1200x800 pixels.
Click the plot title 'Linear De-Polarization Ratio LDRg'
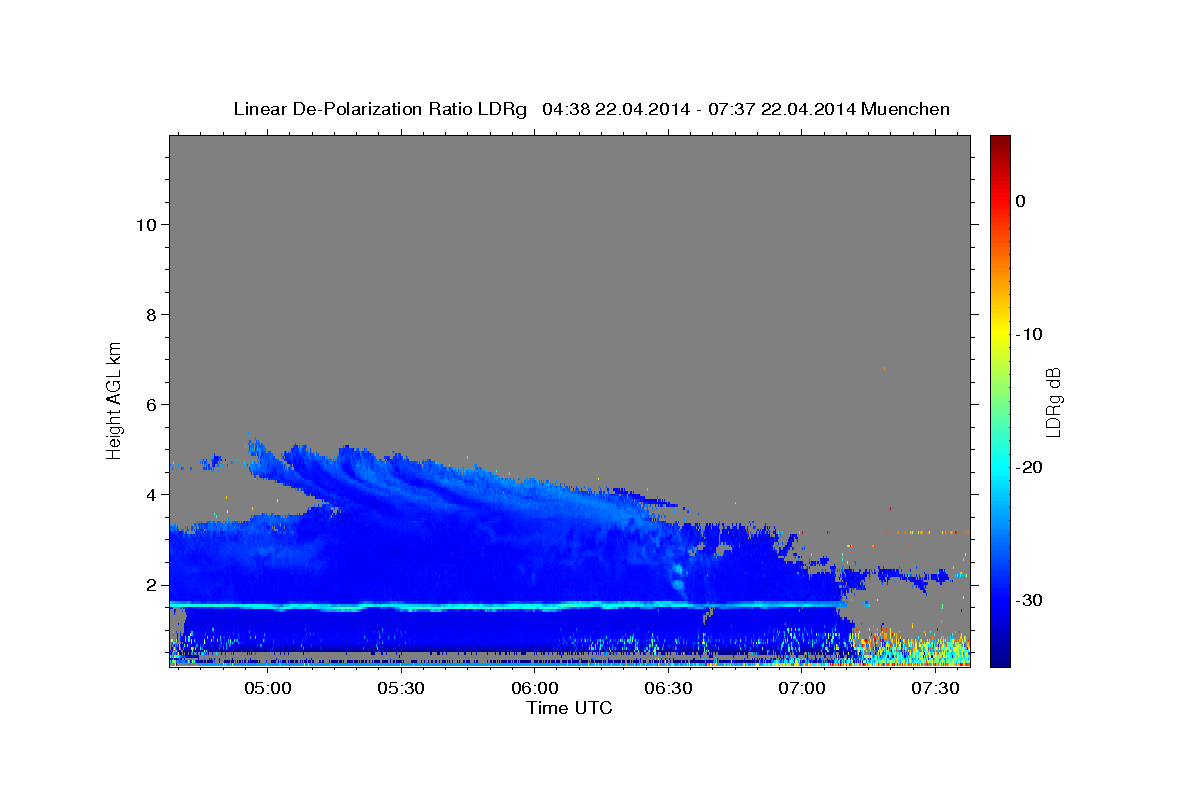click(x=380, y=109)
